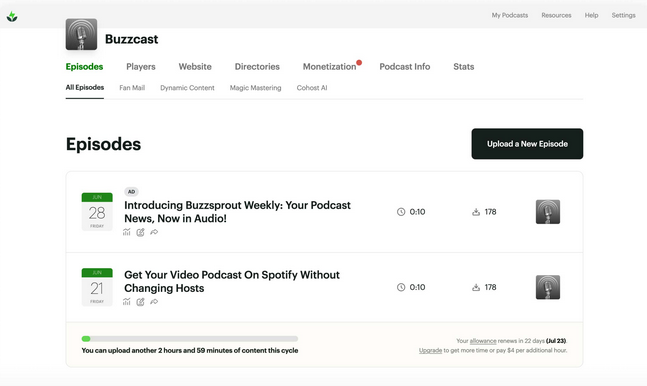647x386 pixels.
Task: Share icon for Introducing Buzzsprout Weekly episode
Action: [154, 232]
